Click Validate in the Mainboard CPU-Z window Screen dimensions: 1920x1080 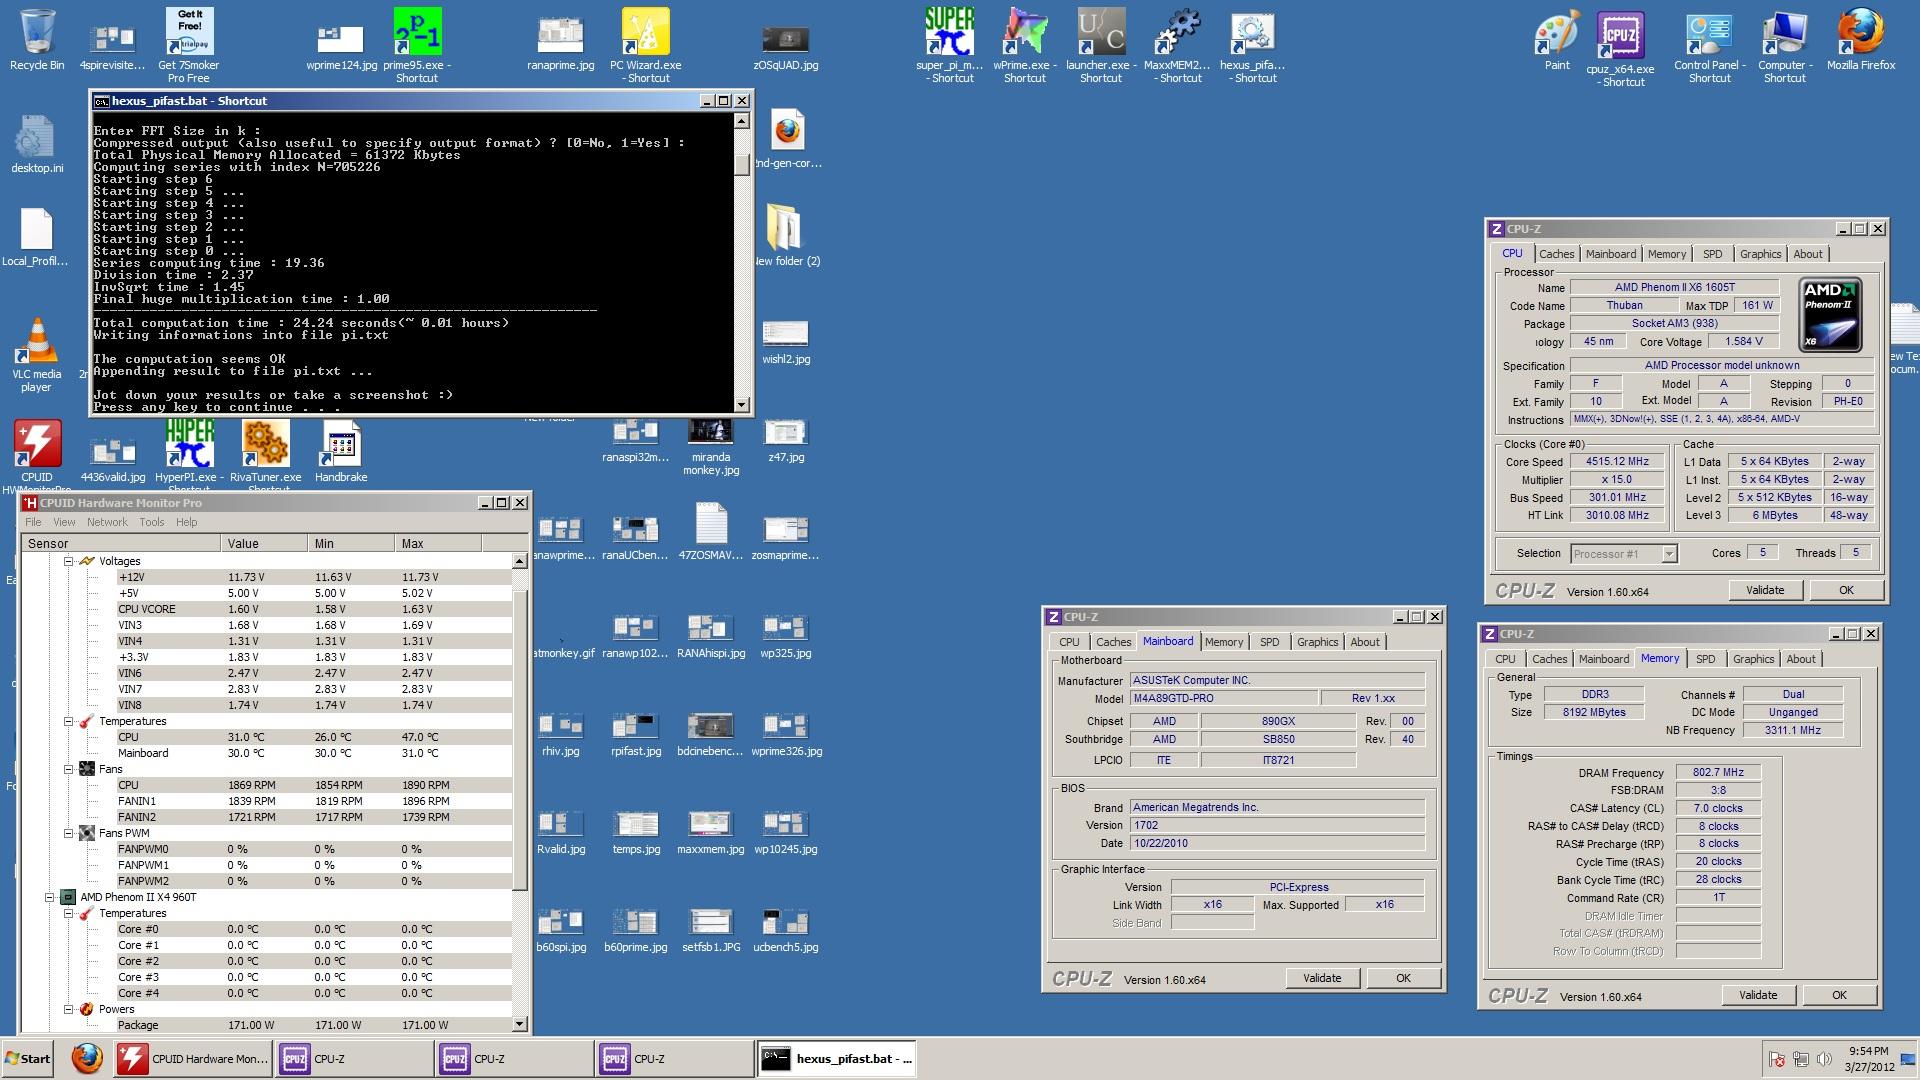point(1322,978)
